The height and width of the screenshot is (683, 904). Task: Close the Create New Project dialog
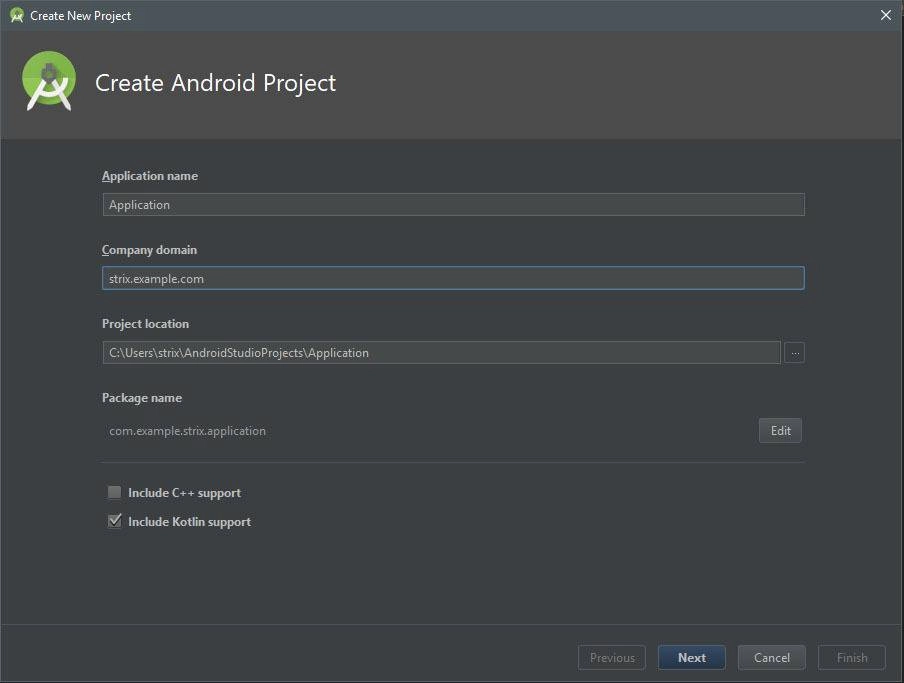click(886, 16)
